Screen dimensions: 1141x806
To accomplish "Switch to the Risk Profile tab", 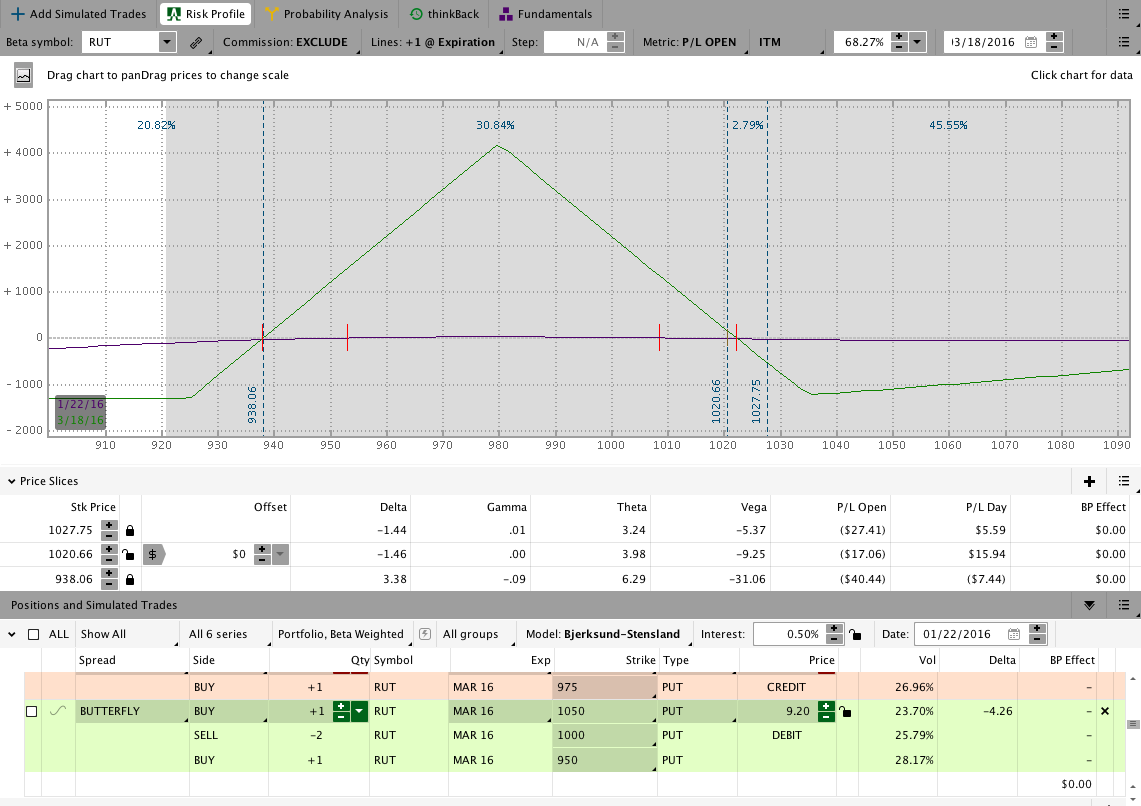I will point(207,14).
